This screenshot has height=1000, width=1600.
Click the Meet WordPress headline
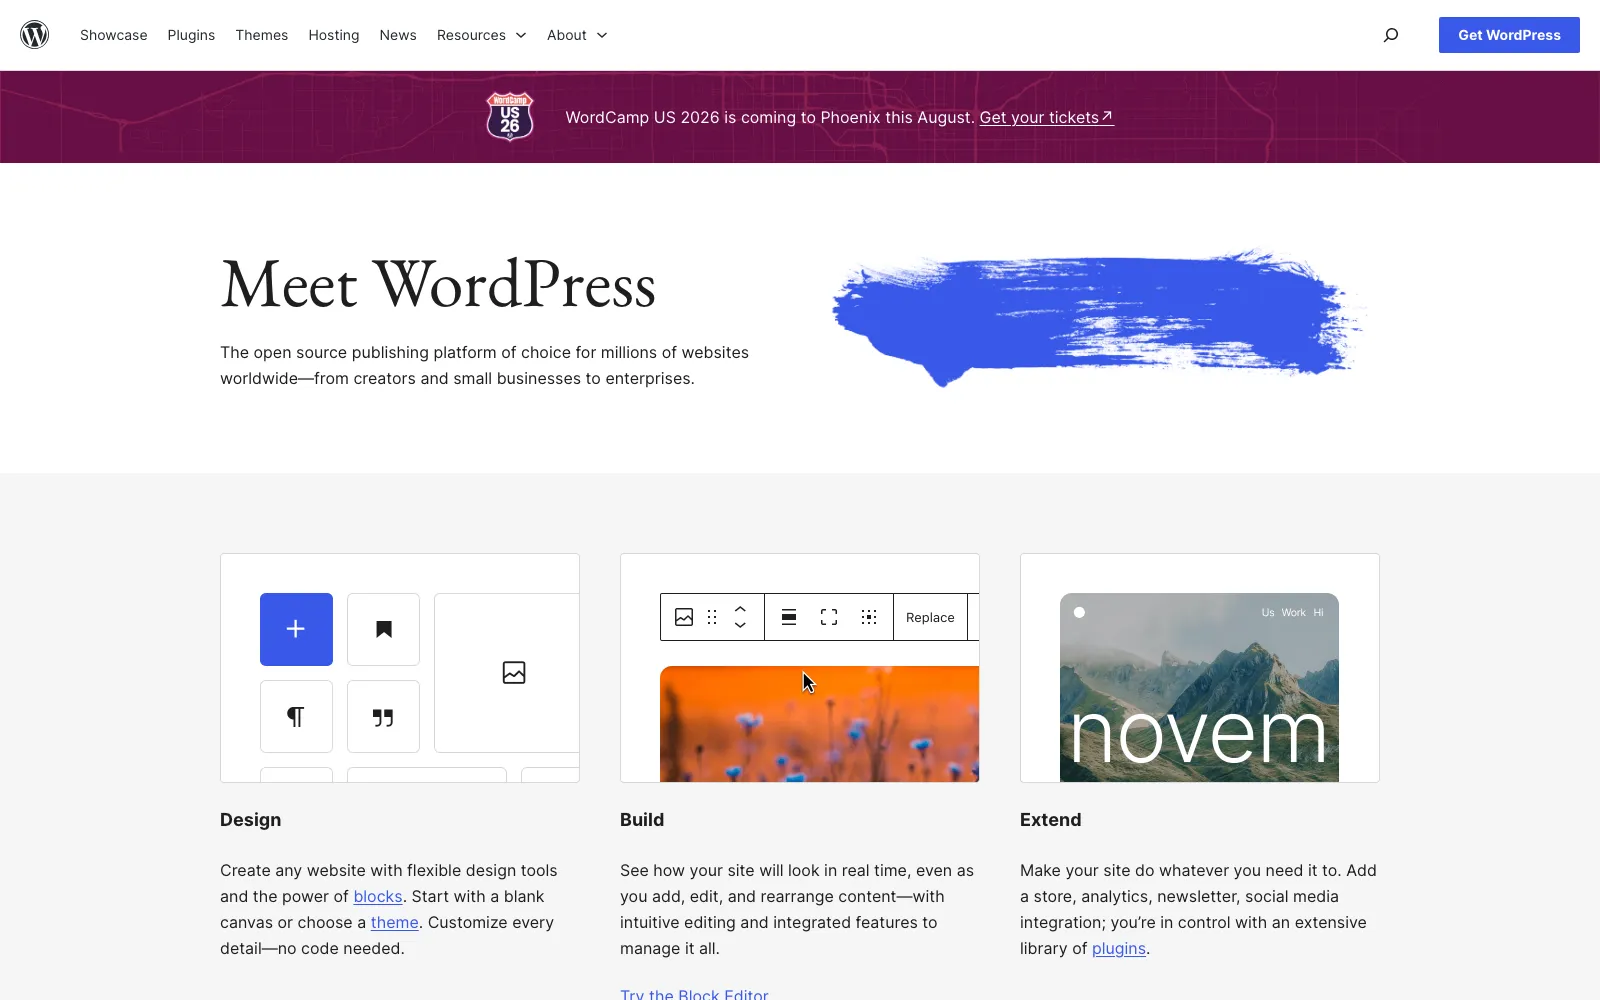tap(438, 285)
